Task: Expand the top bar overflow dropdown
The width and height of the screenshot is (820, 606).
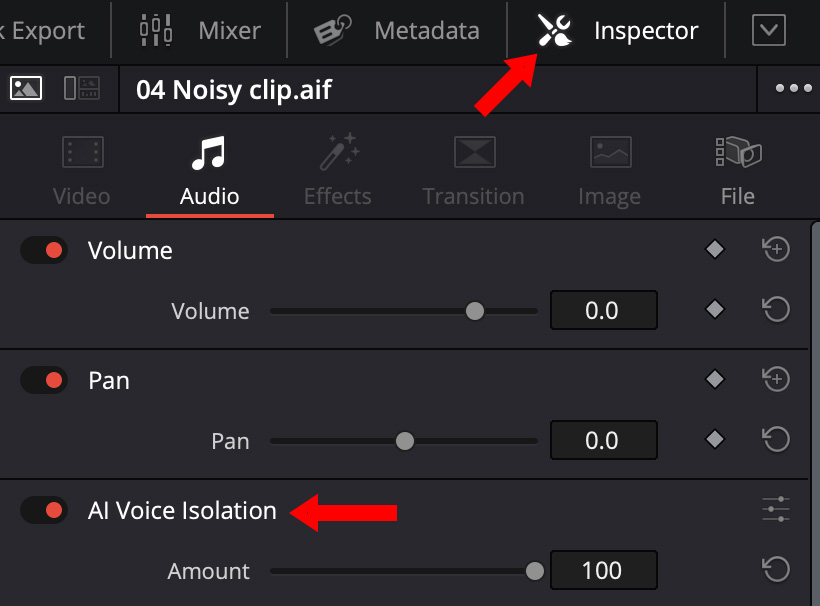Action: pos(768,31)
